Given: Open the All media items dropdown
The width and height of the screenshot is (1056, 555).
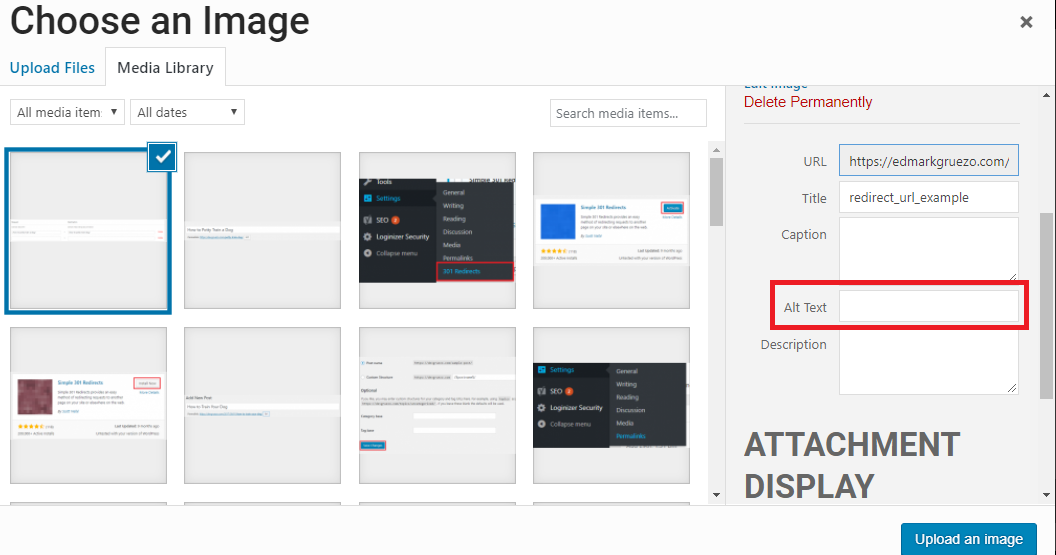Looking at the screenshot, I should [x=67, y=112].
